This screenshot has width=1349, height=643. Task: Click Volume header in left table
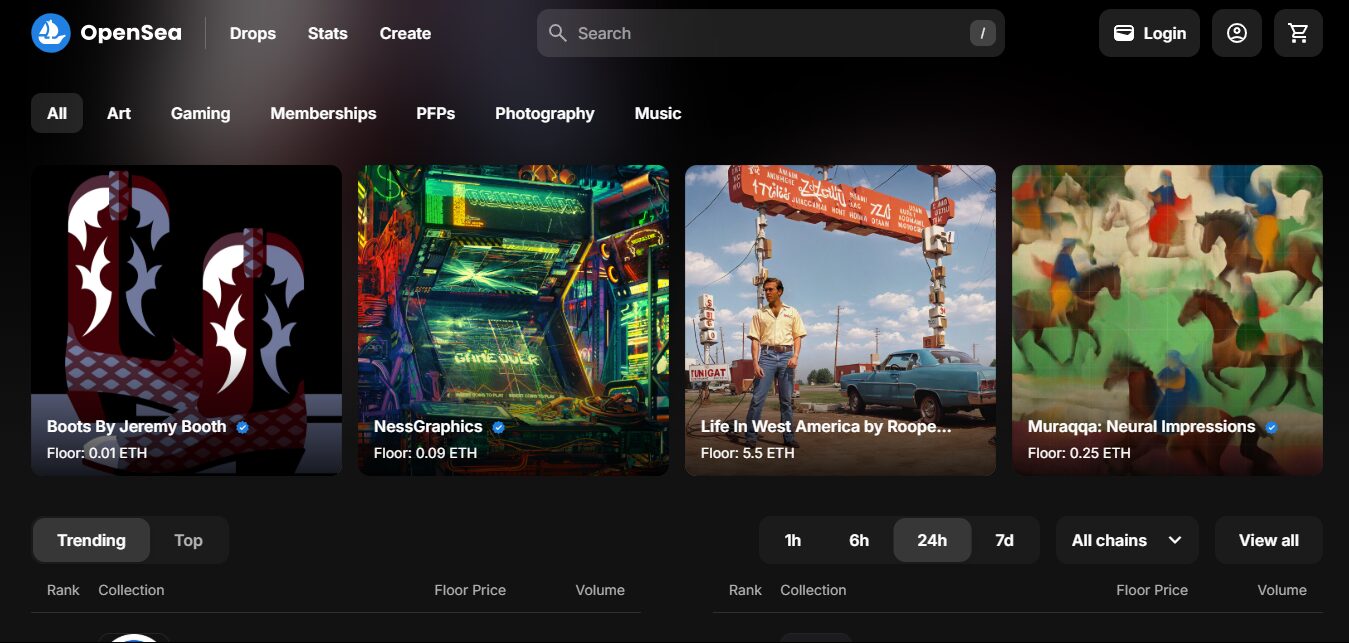click(600, 590)
